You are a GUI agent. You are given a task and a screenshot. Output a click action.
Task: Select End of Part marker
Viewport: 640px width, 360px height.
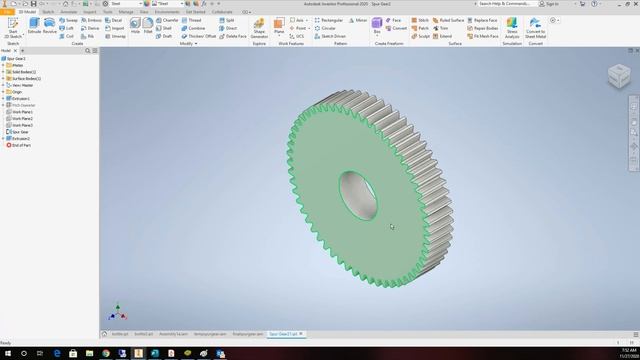(x=18, y=145)
